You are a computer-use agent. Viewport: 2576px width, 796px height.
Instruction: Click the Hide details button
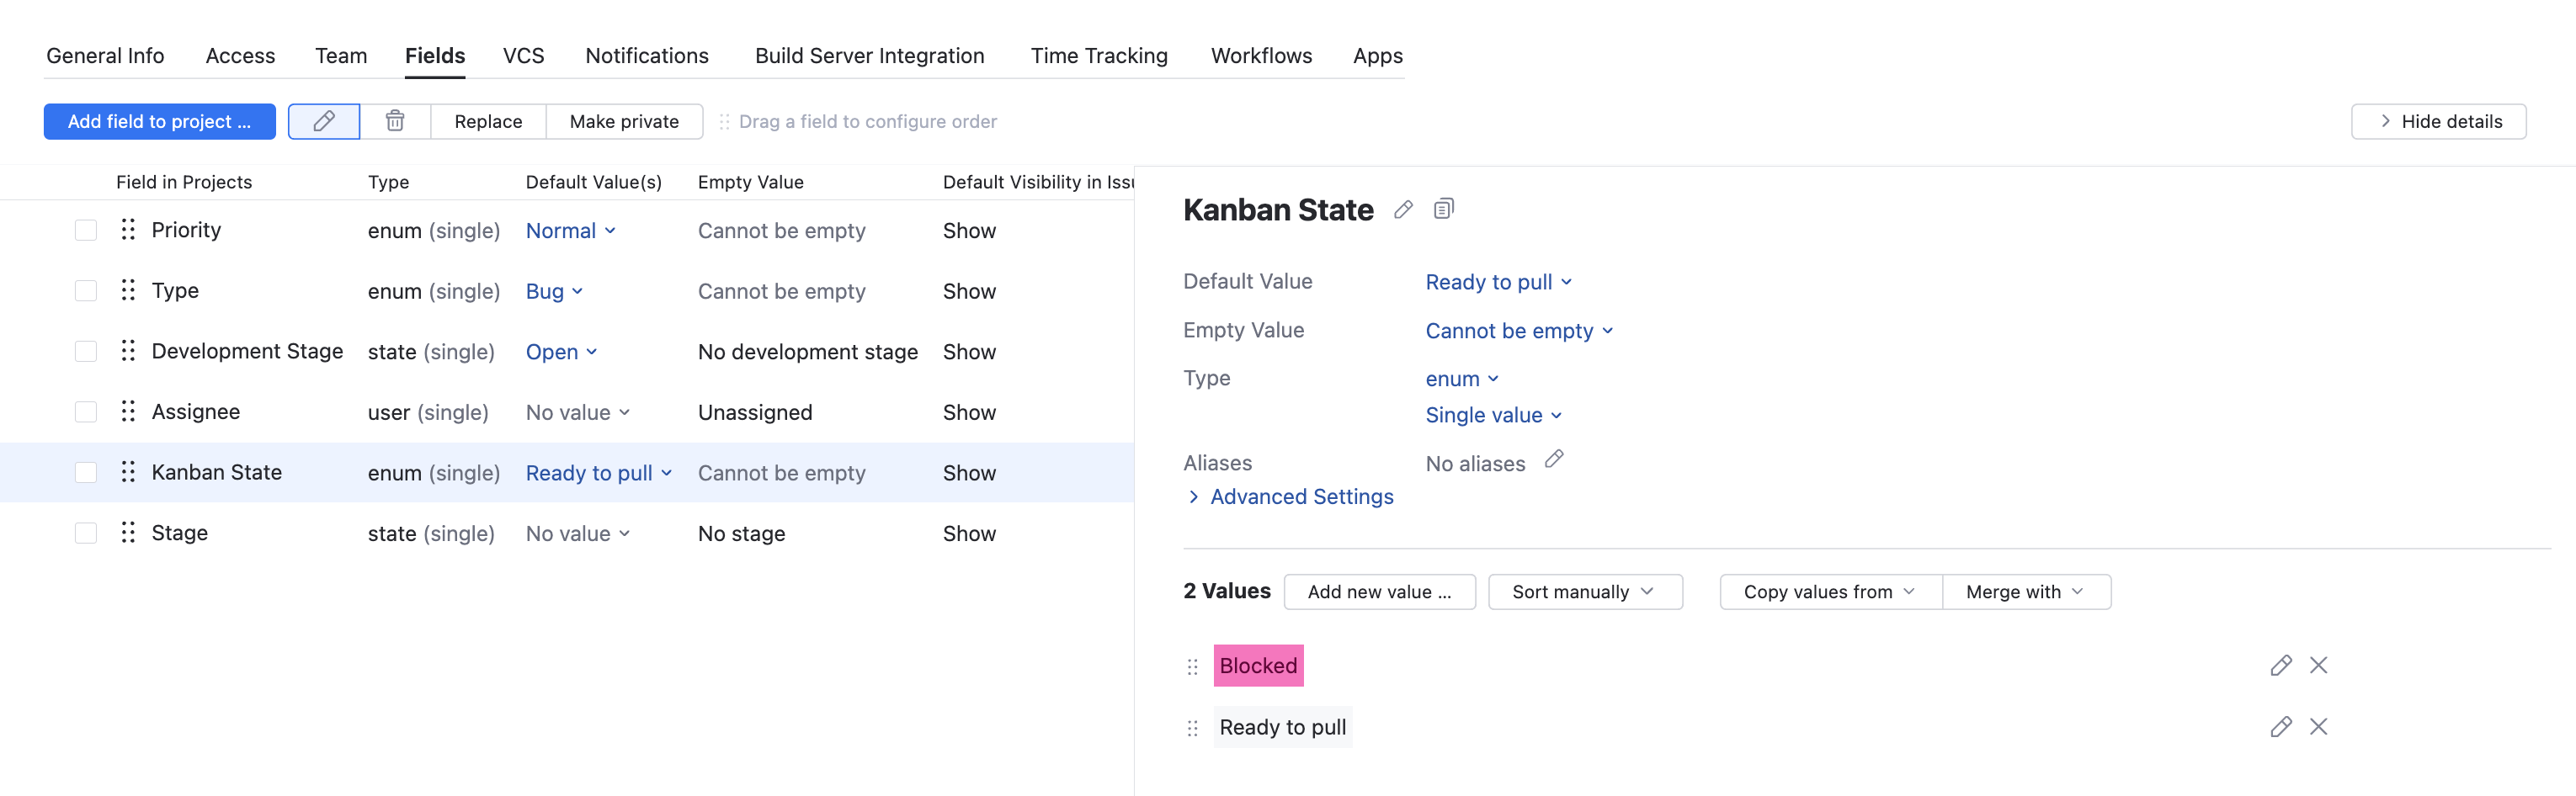pyautogui.click(x=2438, y=121)
